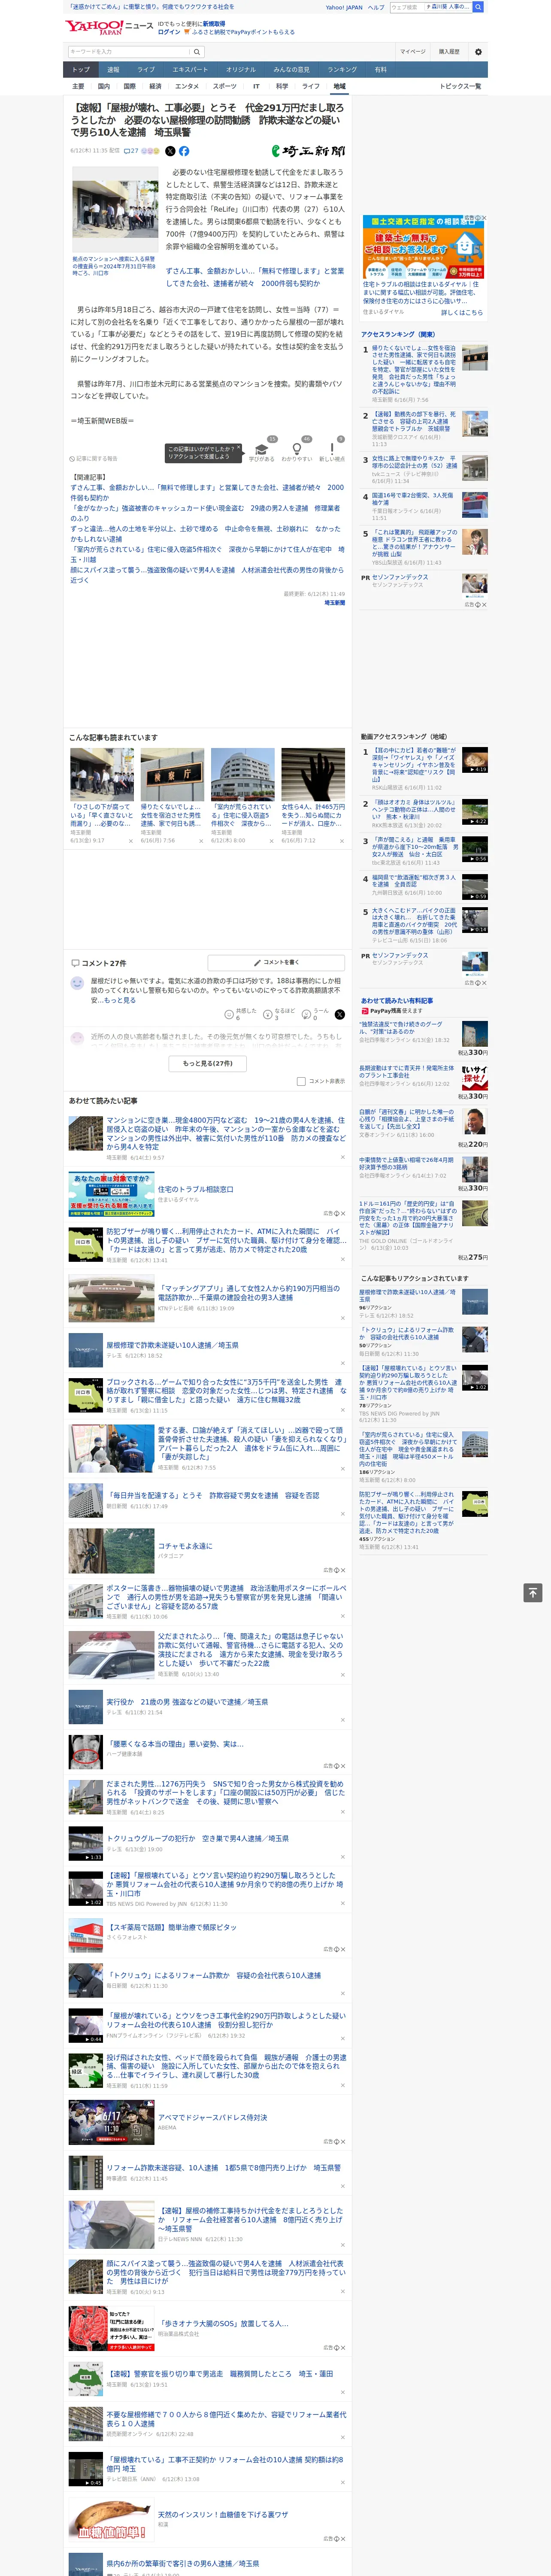Open マイページ in header
Viewport: 551px width, 2576px height.
coord(412,51)
